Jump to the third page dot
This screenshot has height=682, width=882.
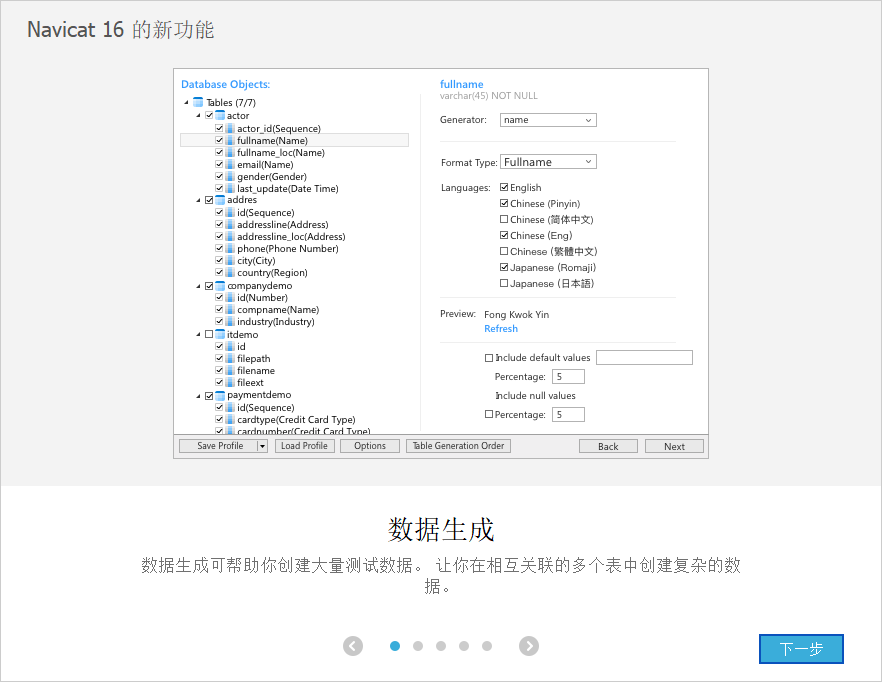[x=441, y=646]
